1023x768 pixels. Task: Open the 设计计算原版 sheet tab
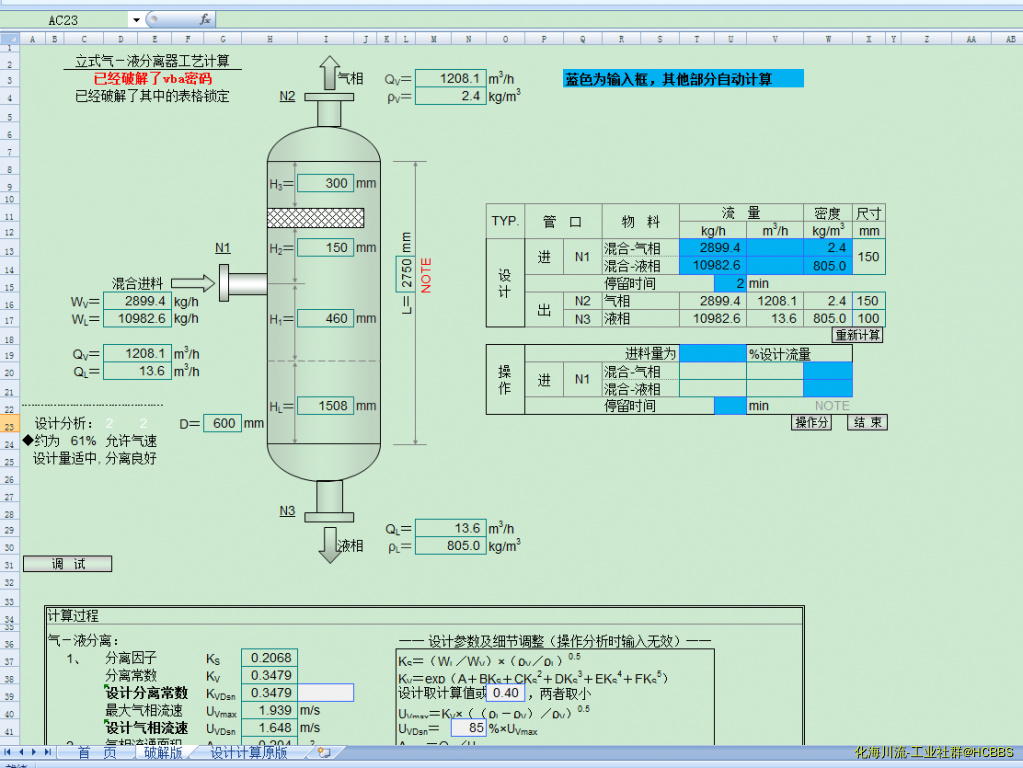click(249, 752)
